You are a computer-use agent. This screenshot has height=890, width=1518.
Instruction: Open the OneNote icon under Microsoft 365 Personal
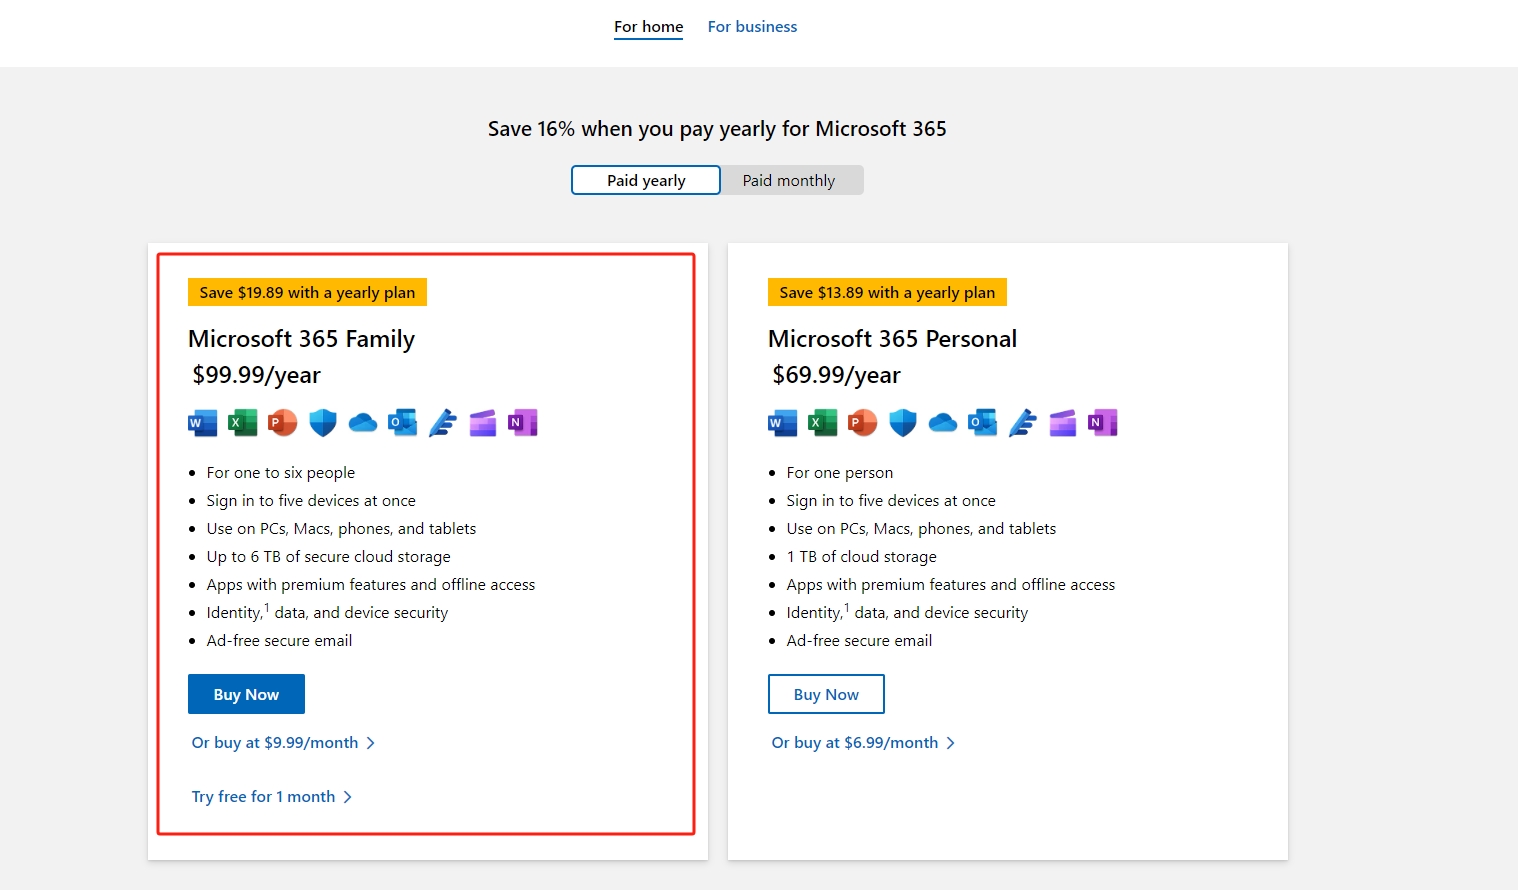1102,422
